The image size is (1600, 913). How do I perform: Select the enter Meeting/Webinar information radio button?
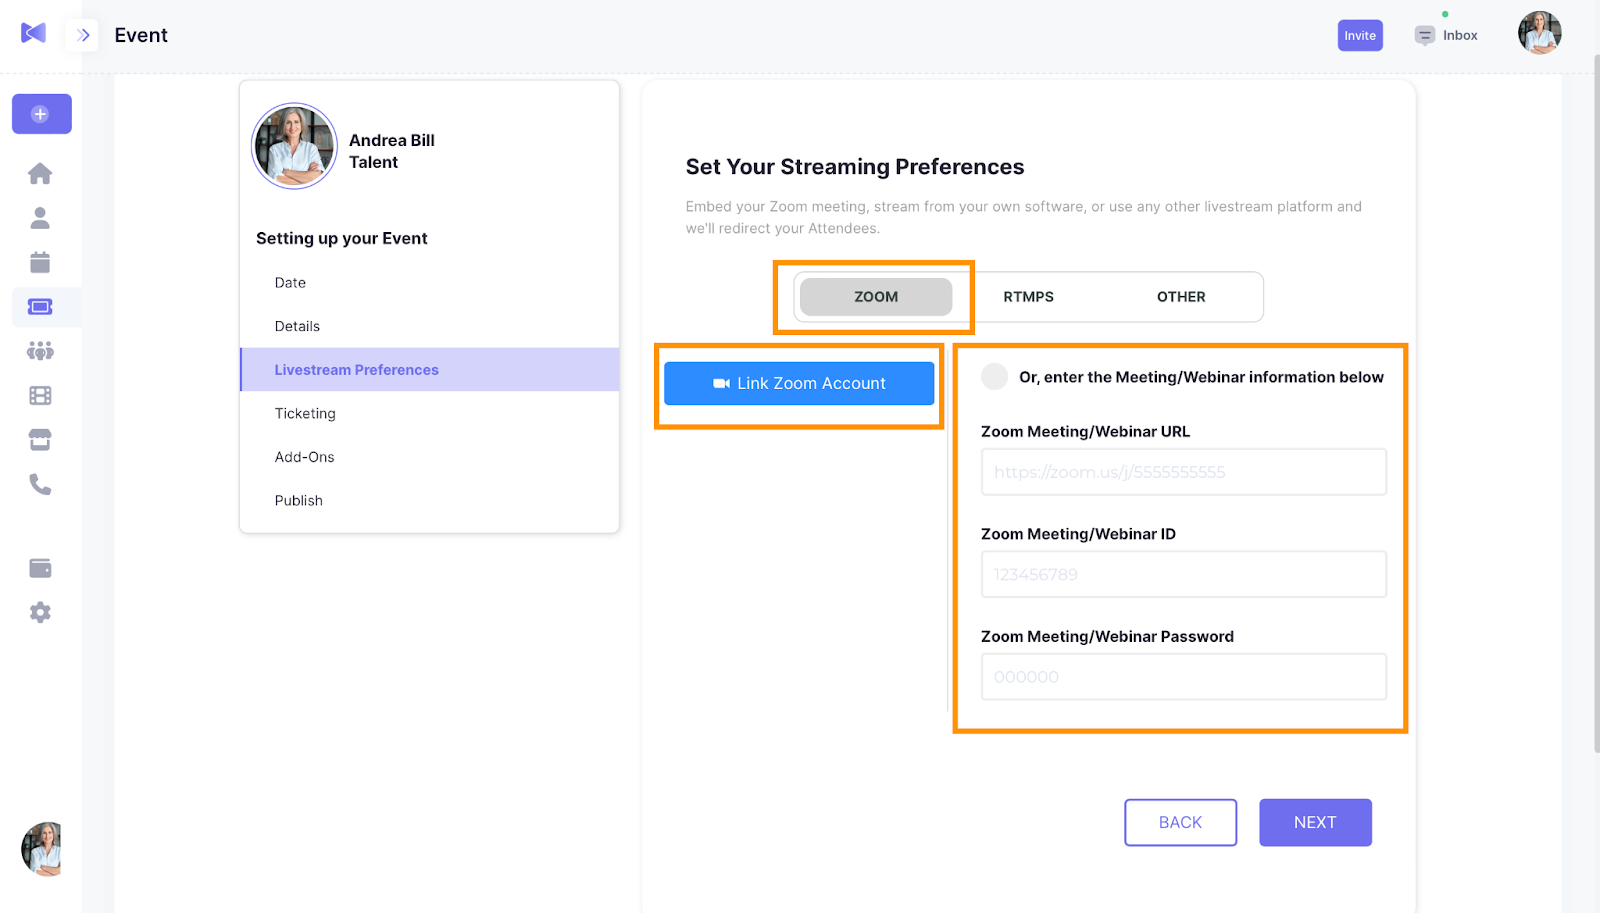tap(994, 376)
